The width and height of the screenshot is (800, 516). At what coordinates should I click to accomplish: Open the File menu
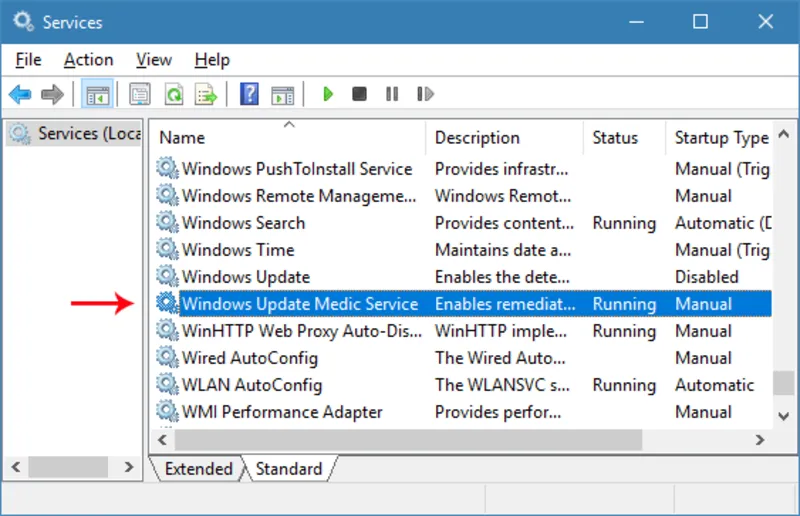pyautogui.click(x=28, y=60)
